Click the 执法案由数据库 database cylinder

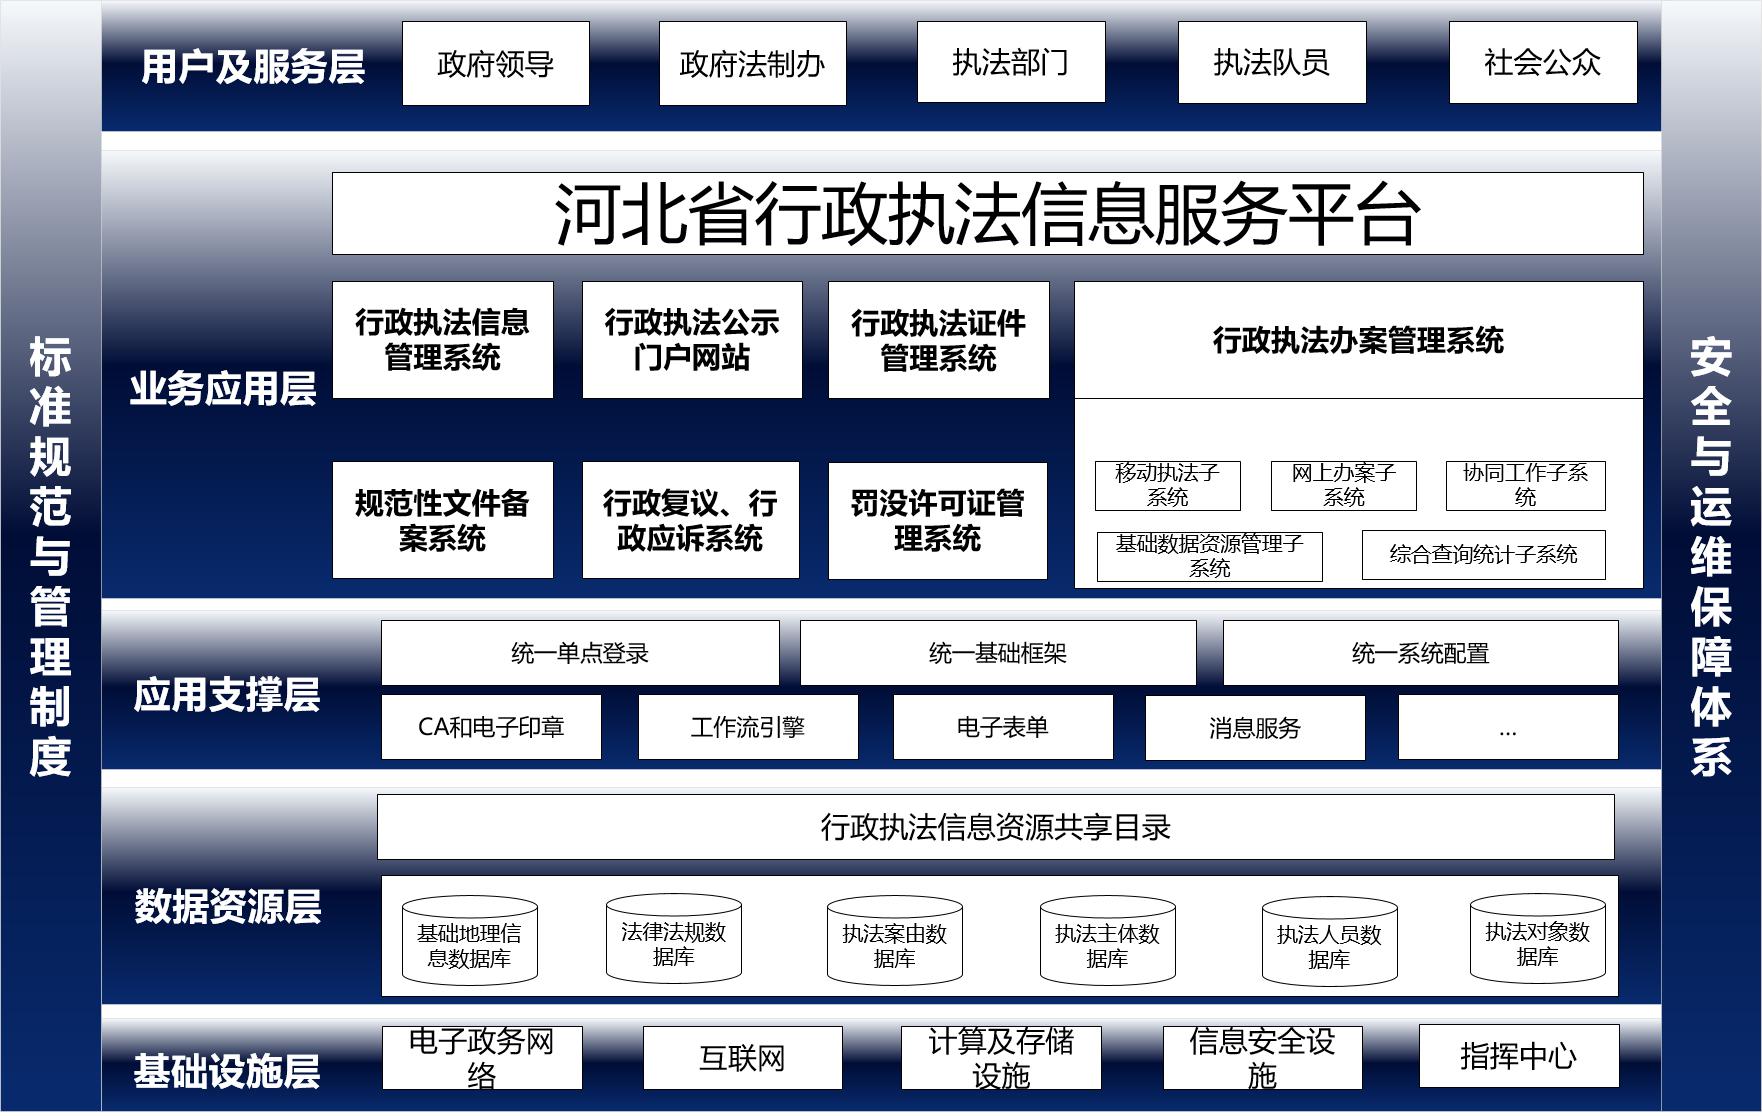(894, 943)
